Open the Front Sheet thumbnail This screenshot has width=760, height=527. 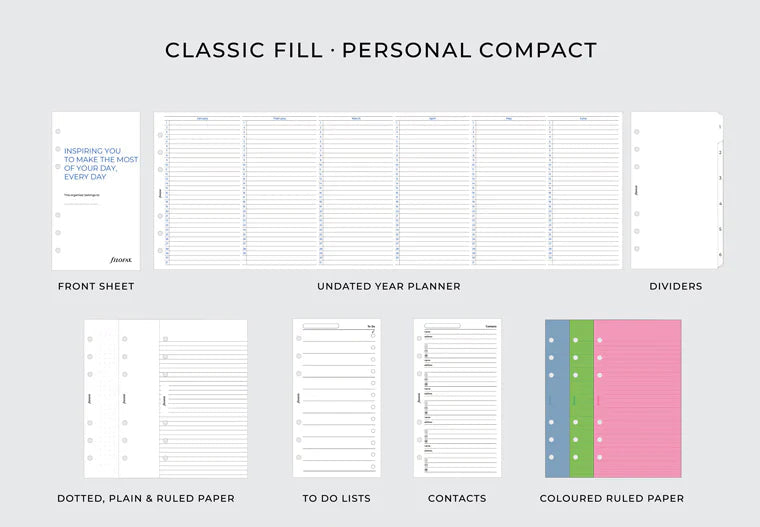[96, 190]
